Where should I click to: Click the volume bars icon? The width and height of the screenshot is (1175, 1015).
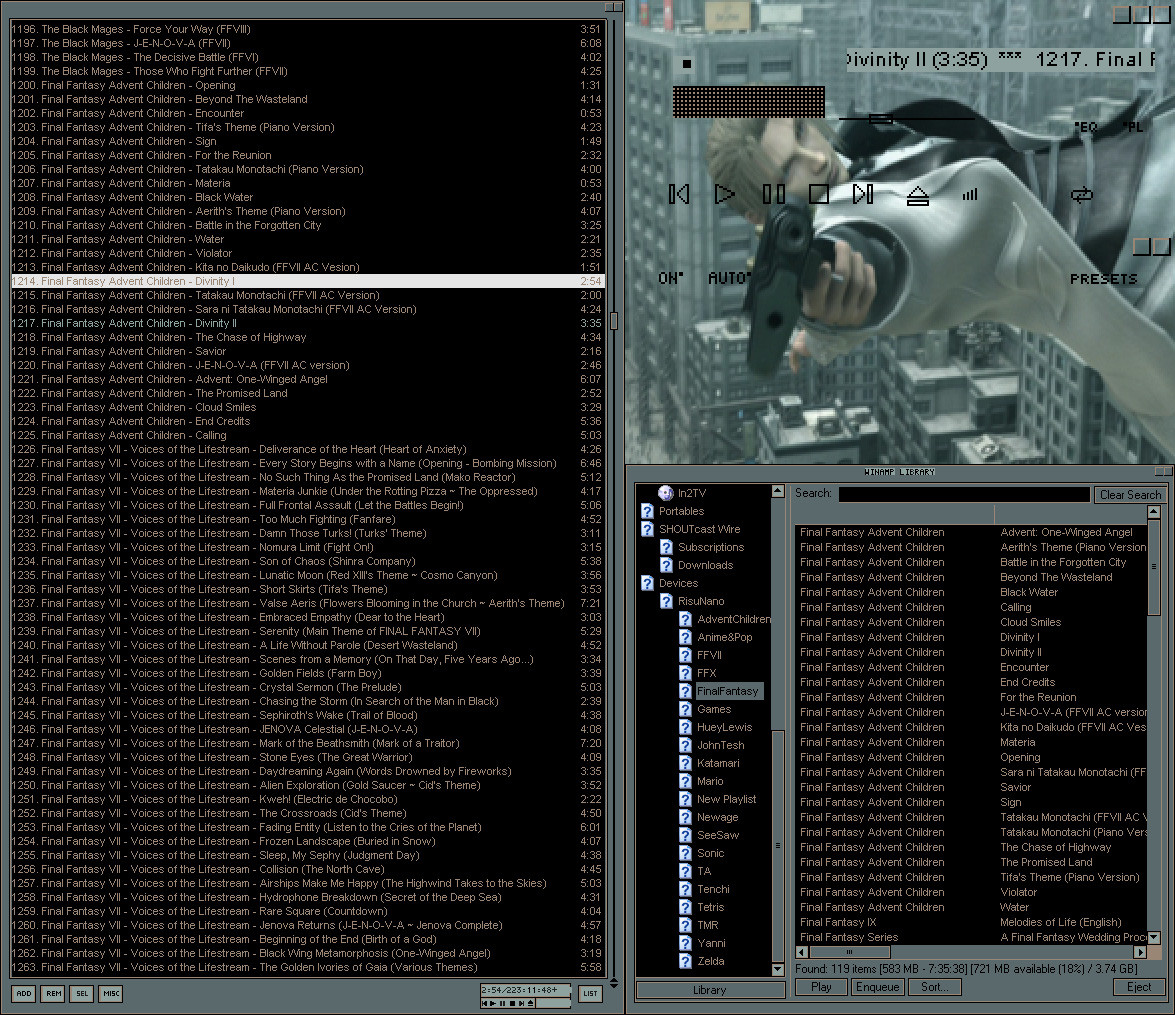(x=969, y=195)
